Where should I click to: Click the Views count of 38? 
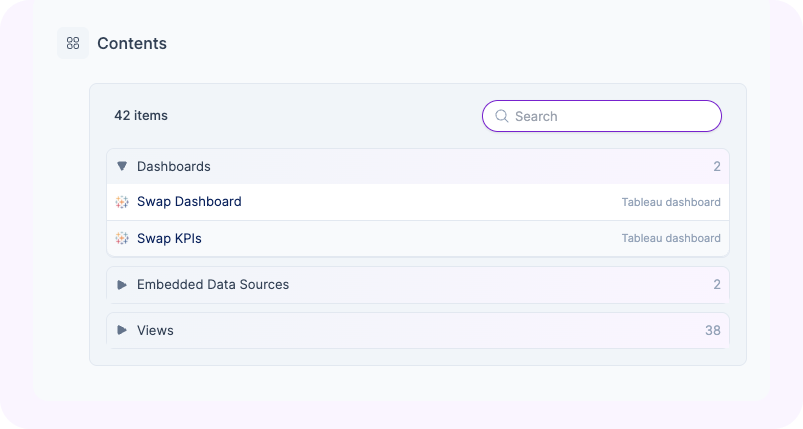pos(712,330)
